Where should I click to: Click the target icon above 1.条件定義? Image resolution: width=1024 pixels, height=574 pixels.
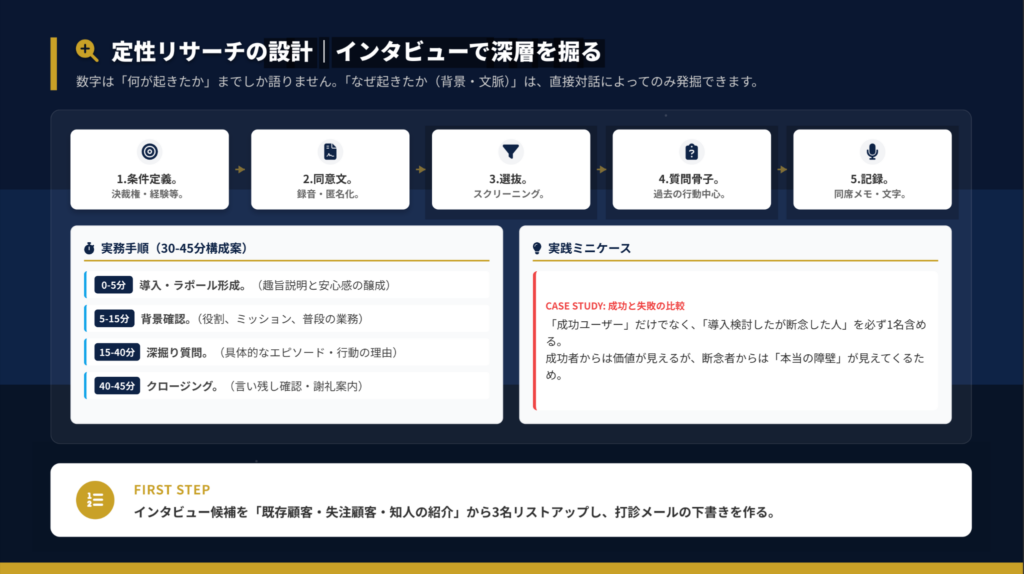point(149,152)
